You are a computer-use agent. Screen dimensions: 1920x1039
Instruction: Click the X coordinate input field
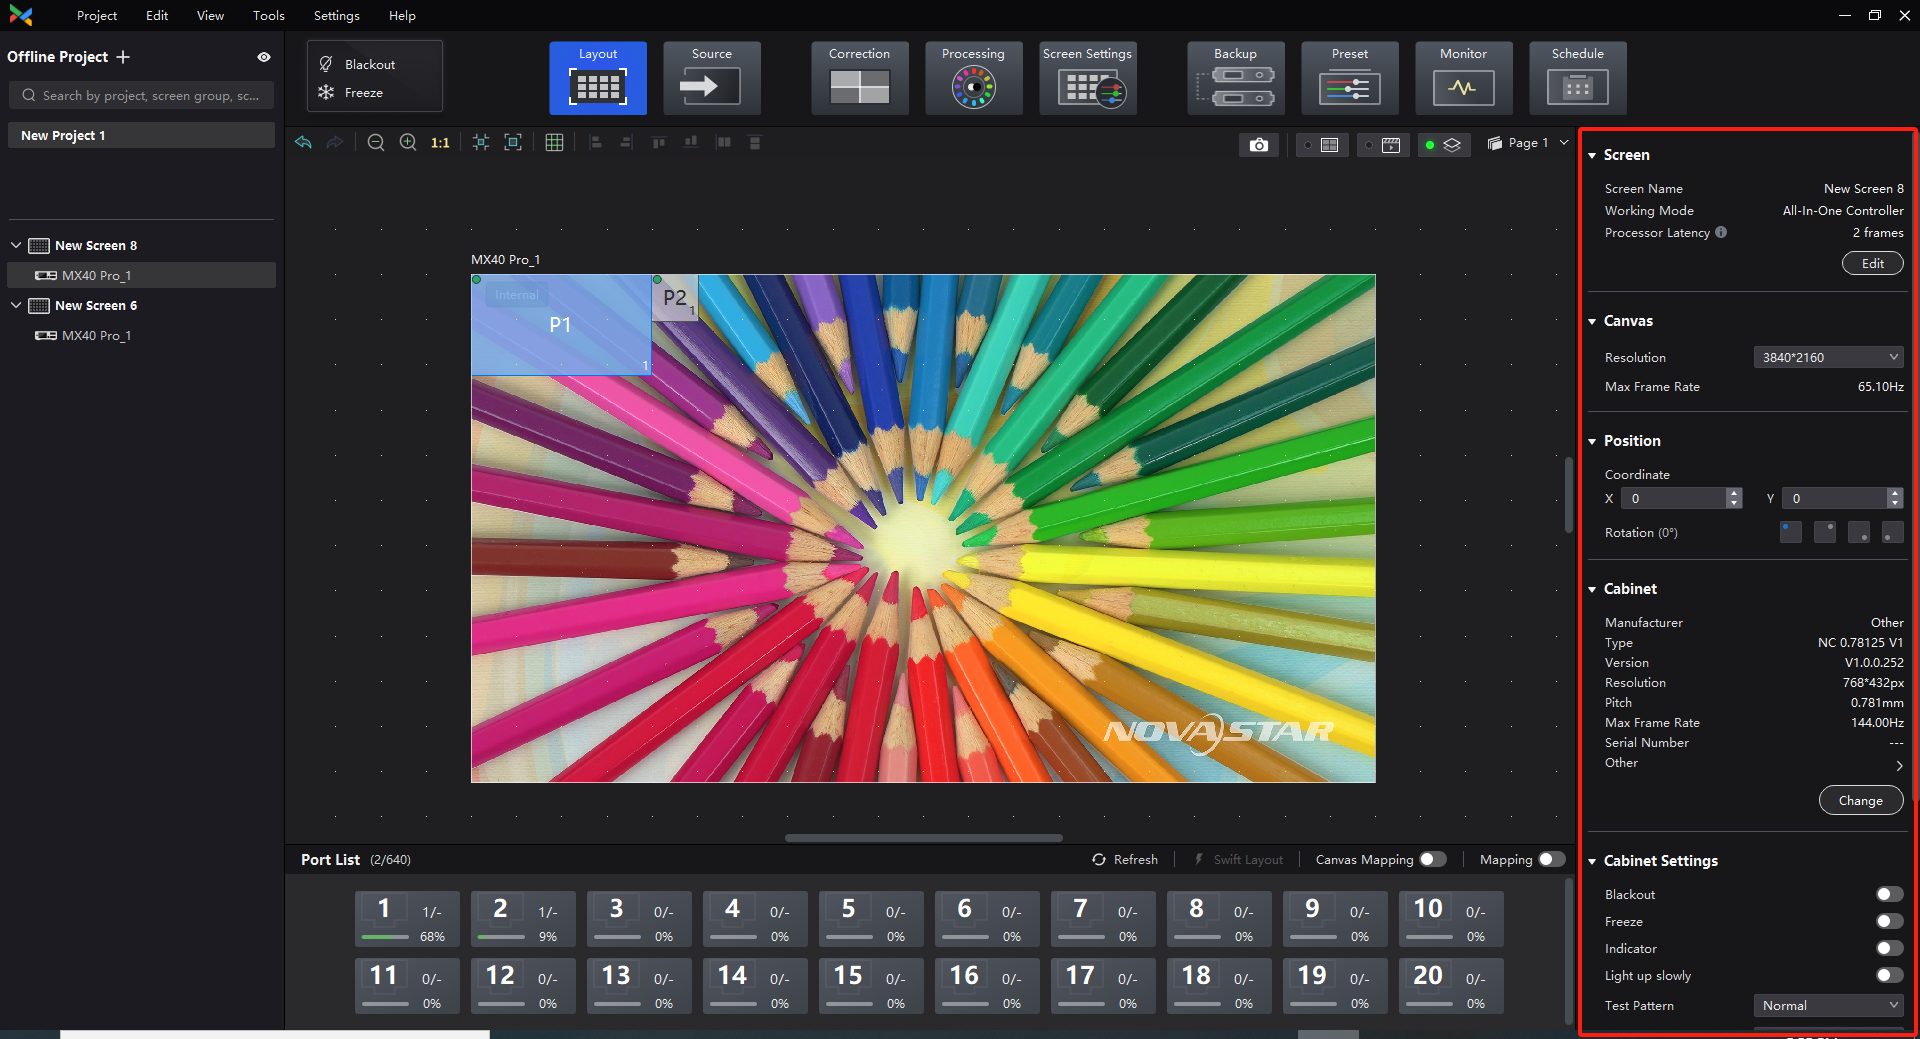(x=1675, y=498)
